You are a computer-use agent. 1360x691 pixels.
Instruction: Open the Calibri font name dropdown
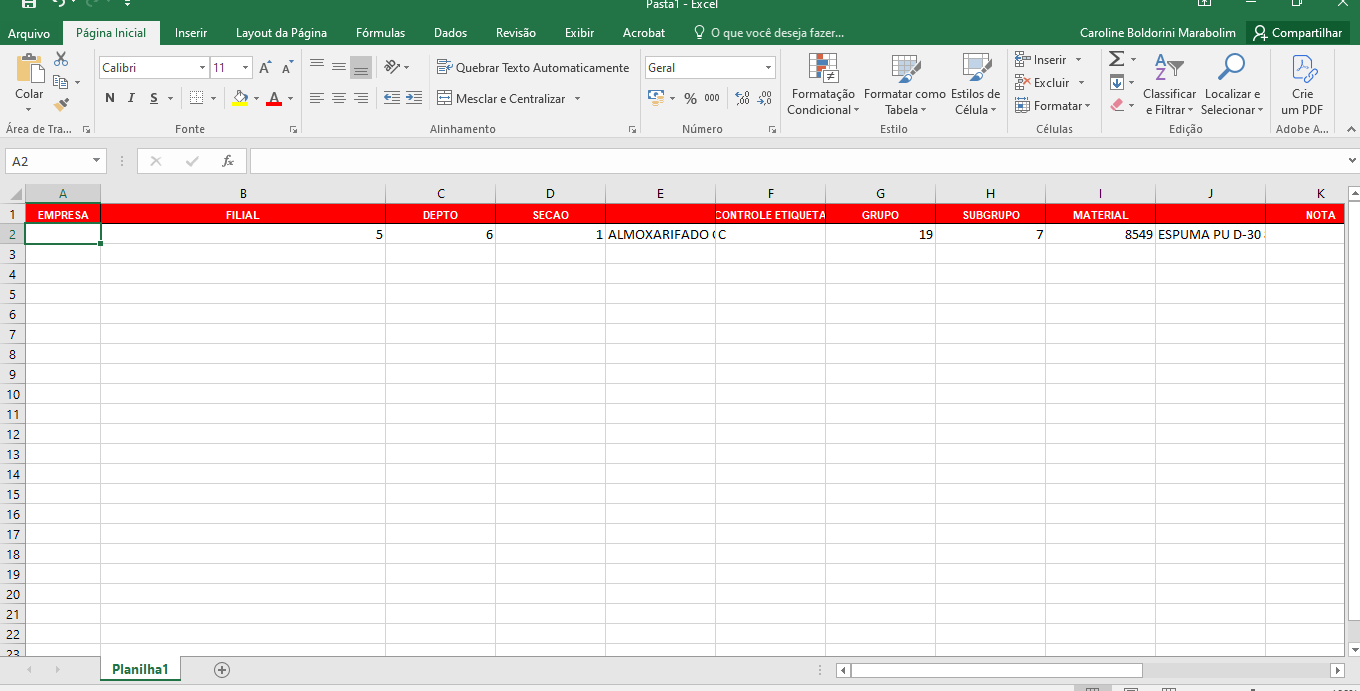tap(202, 68)
